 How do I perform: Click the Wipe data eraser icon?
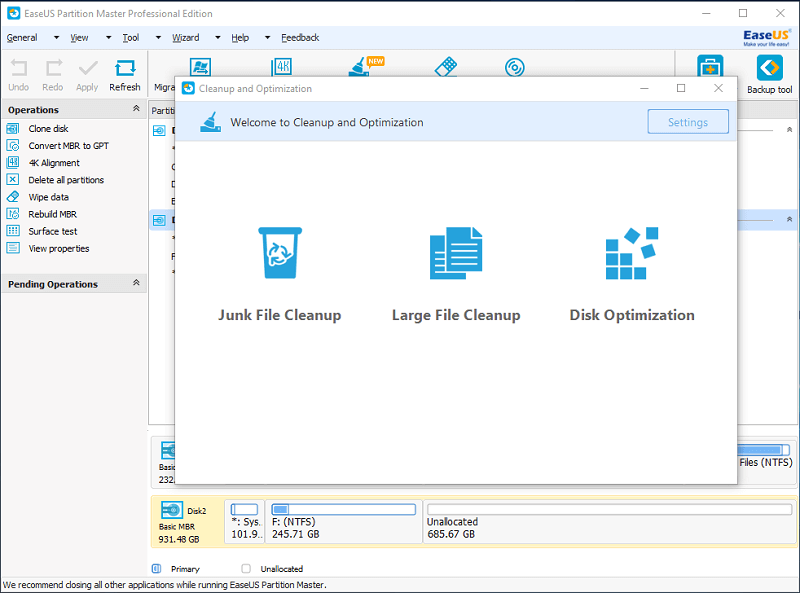coord(13,197)
